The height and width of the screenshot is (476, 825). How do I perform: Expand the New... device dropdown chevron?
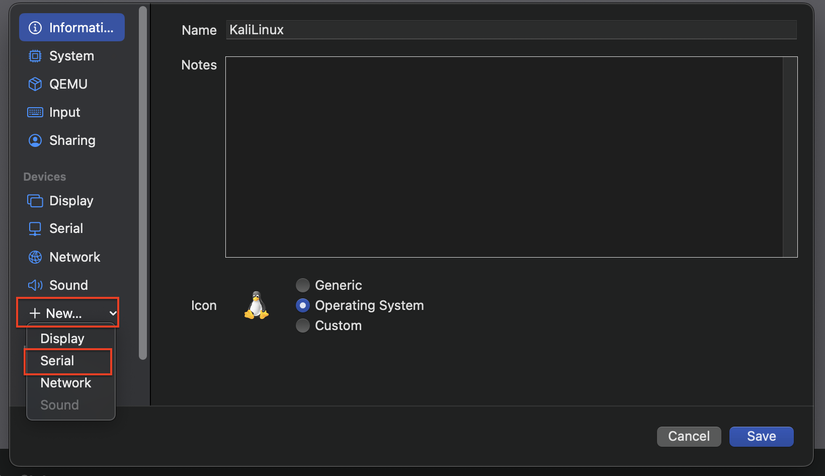[x=113, y=313]
